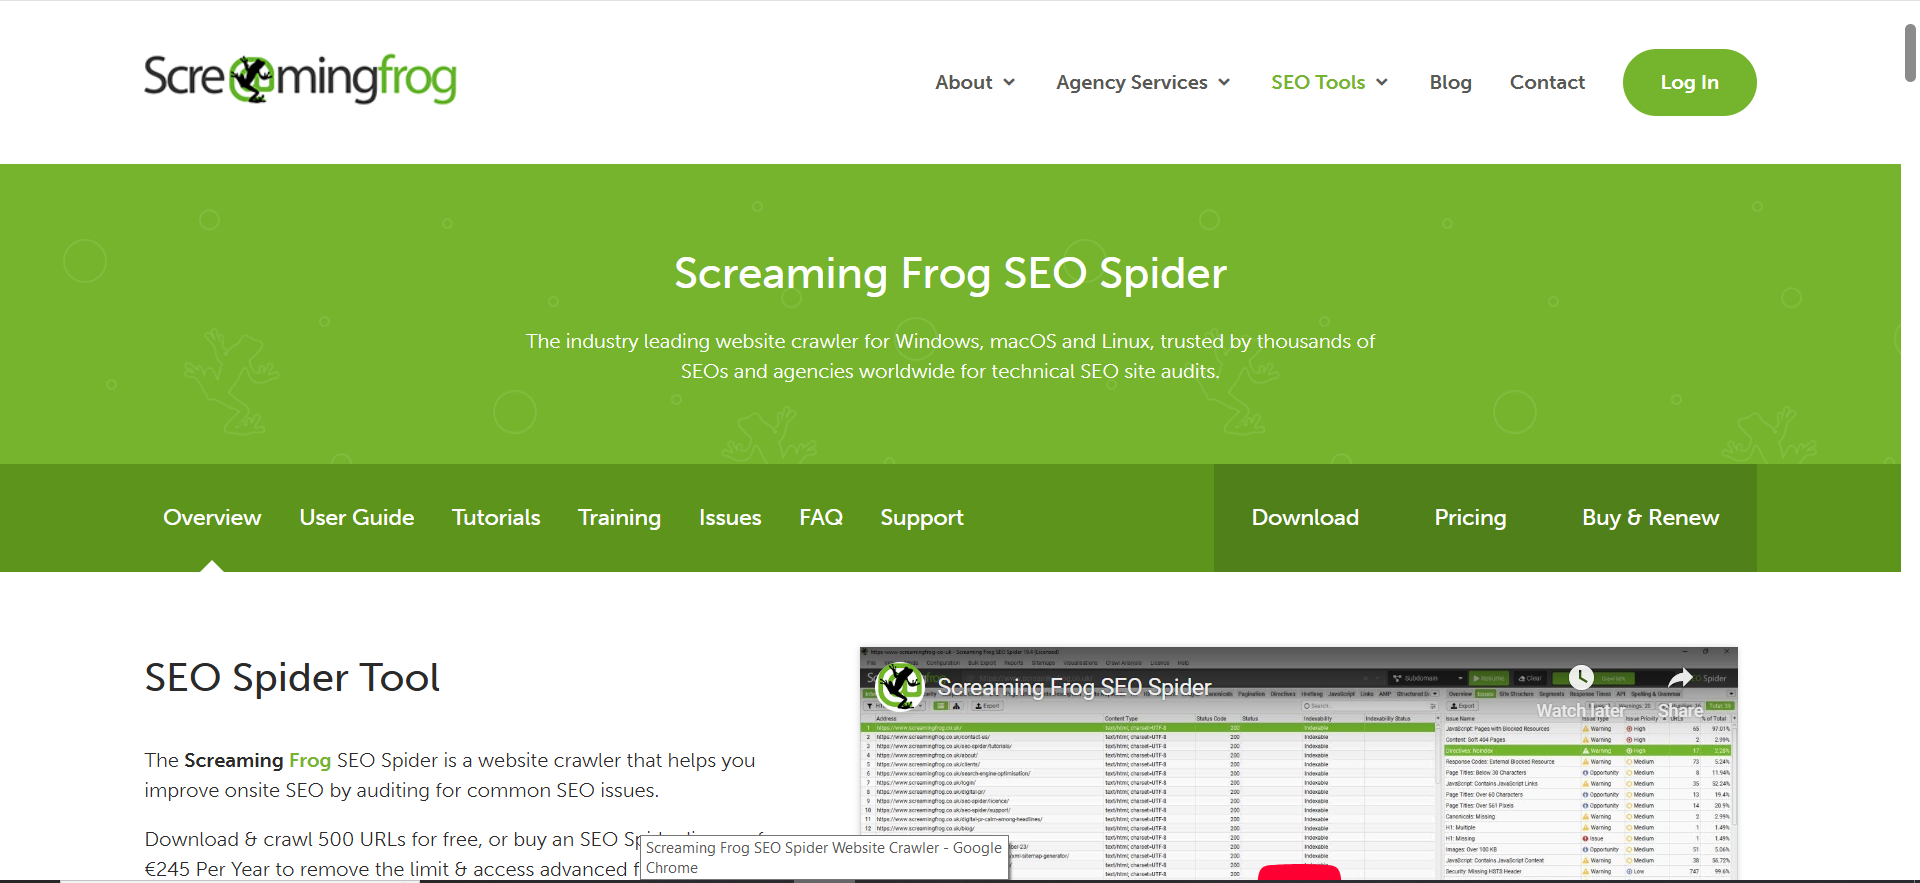The image size is (1920, 883).
Task: Open the Agency Services menu
Action: (x=1132, y=82)
